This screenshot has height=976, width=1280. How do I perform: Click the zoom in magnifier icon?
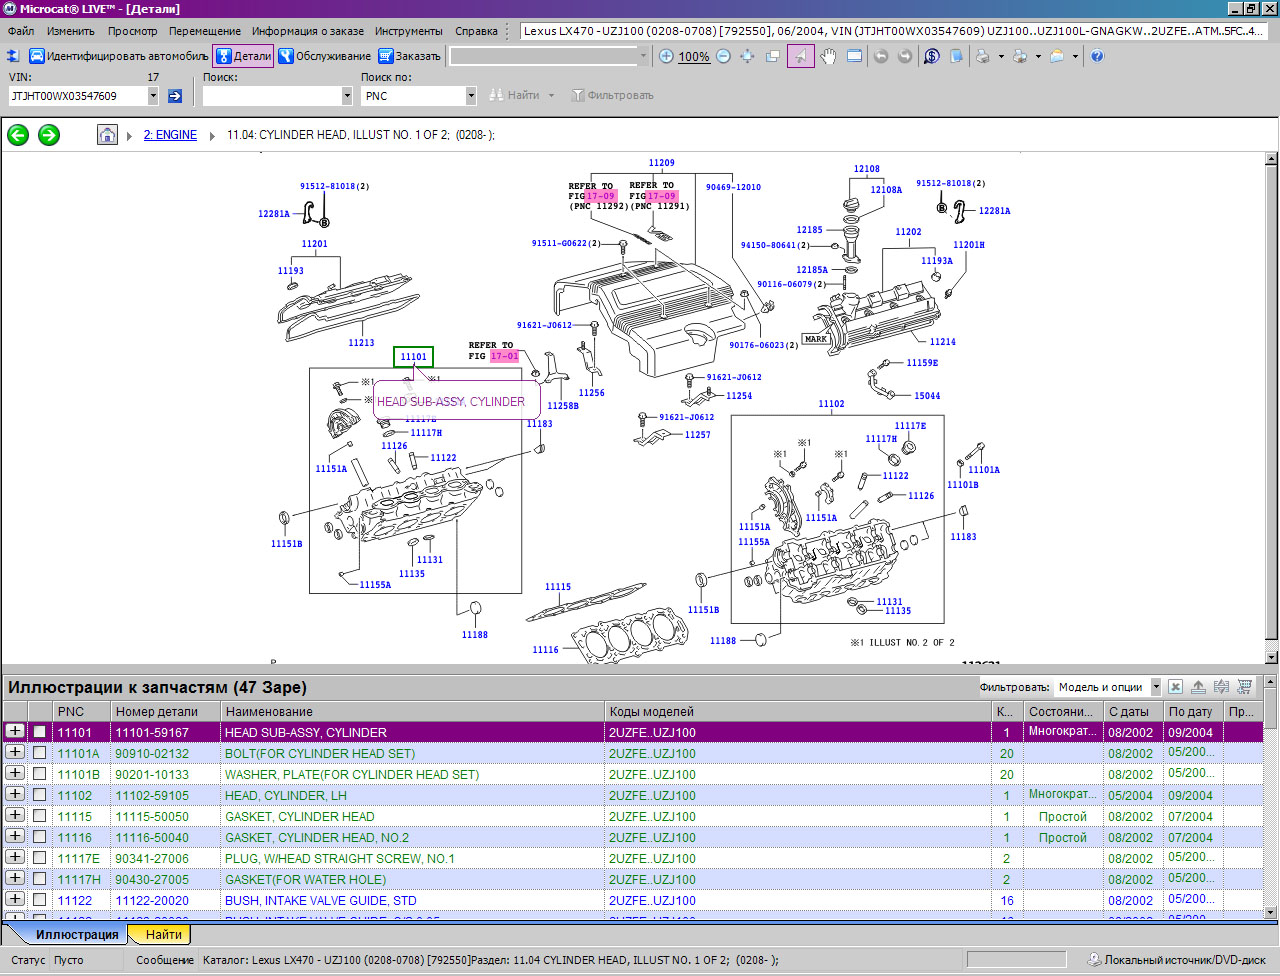coord(667,57)
